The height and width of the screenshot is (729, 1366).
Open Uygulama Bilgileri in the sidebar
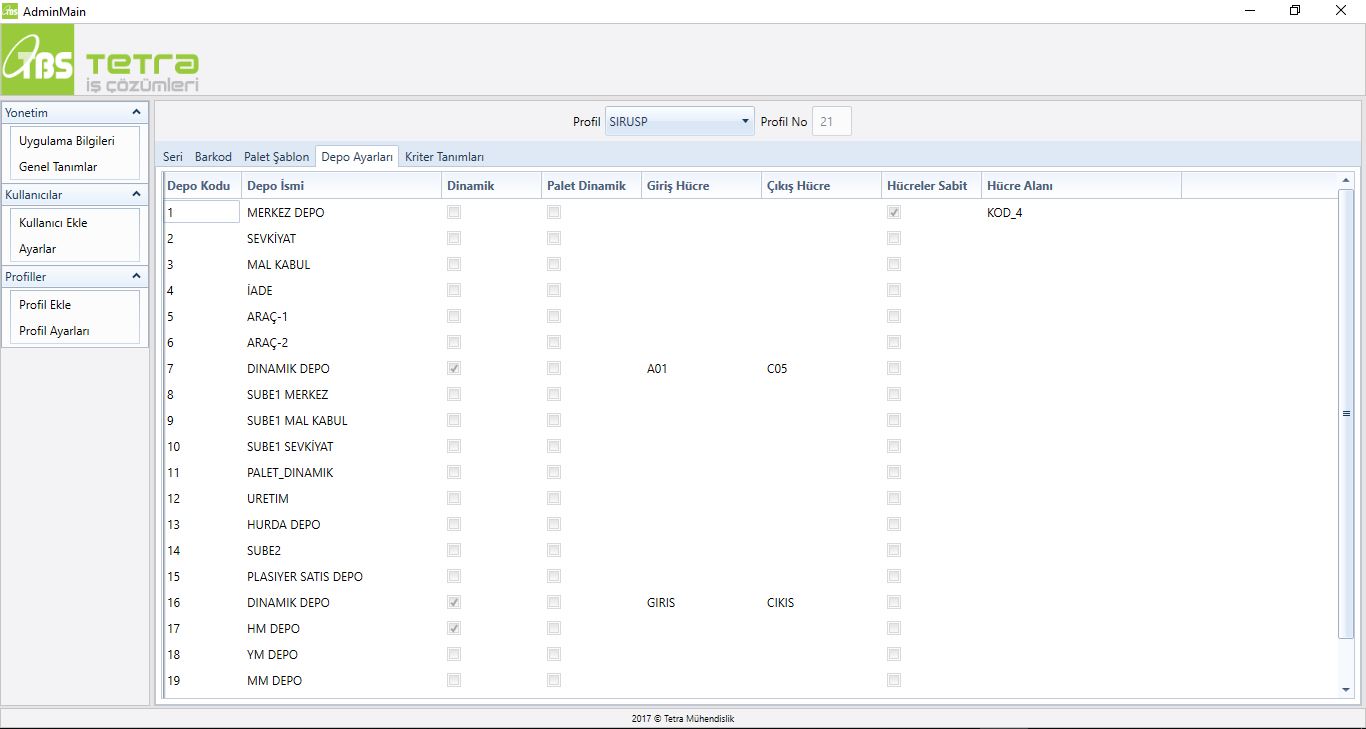[67, 141]
